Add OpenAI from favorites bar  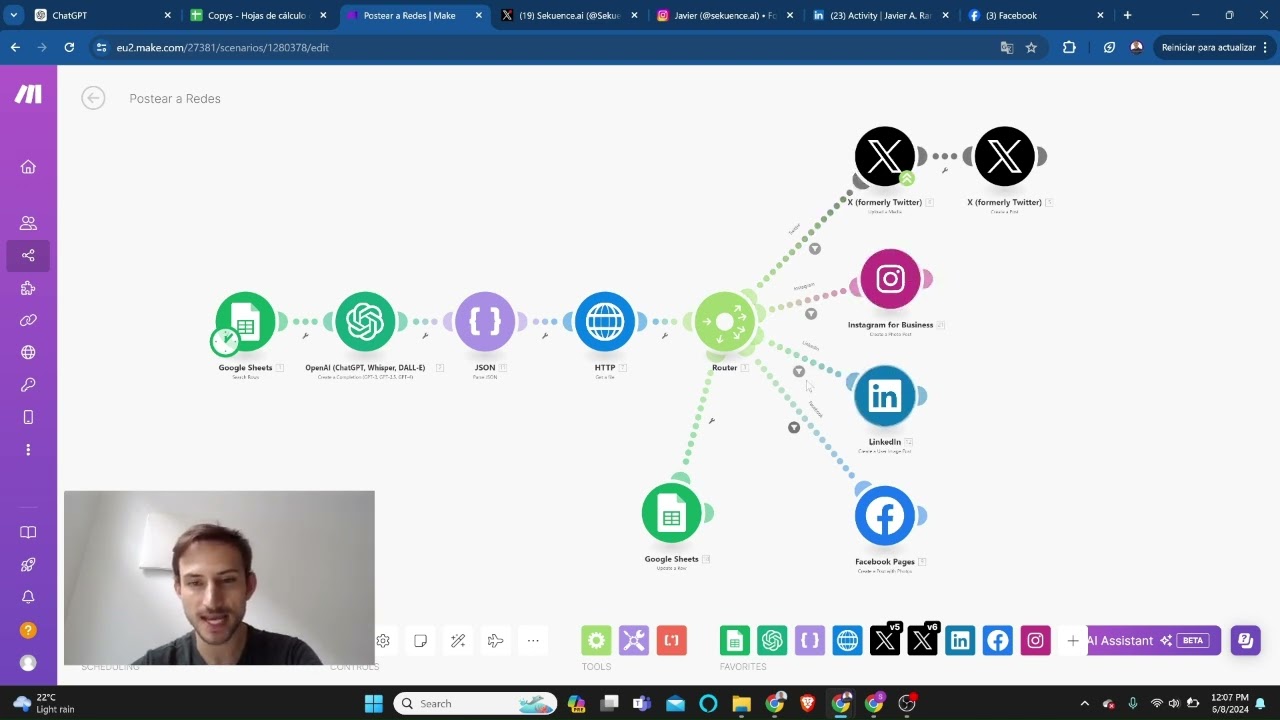[772, 641]
